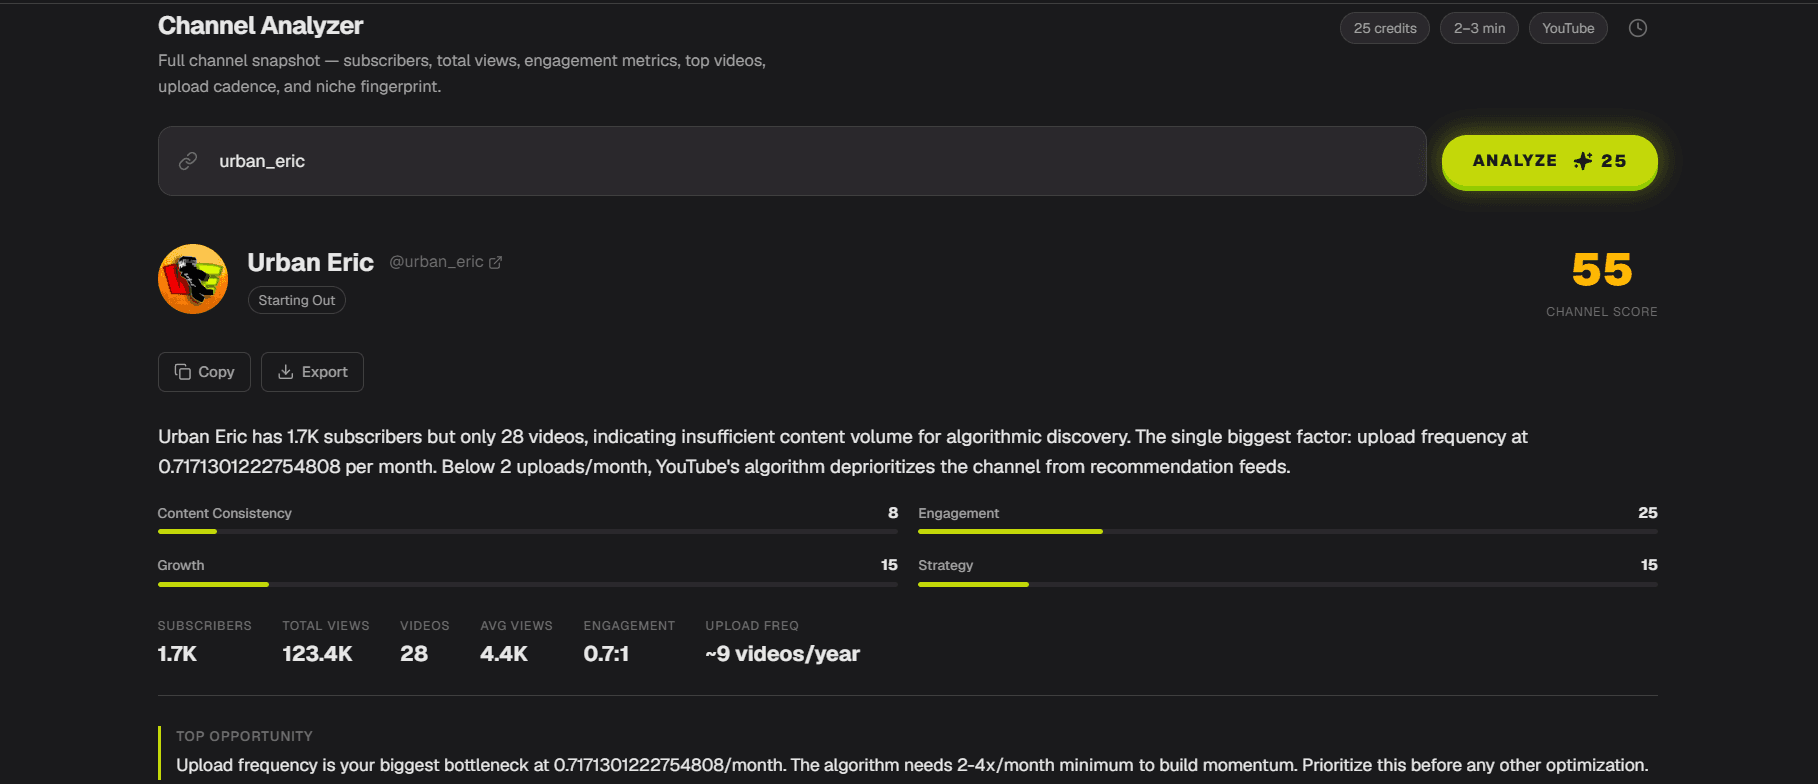This screenshot has width=1818, height=784.
Task: Export the channel analysis
Action: [312, 372]
